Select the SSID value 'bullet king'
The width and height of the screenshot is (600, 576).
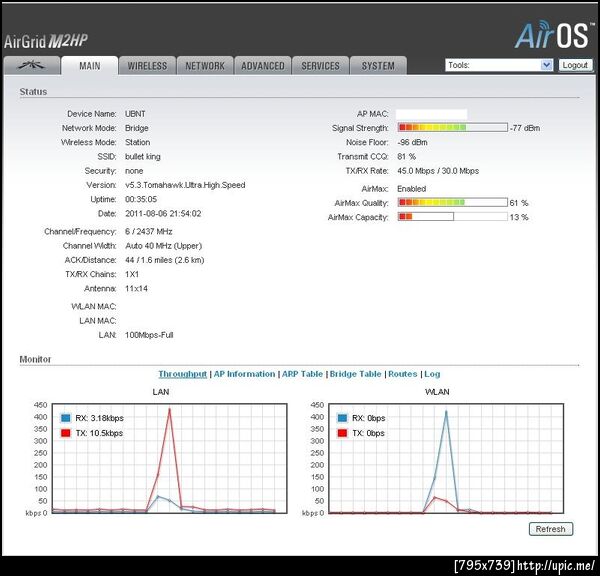[x=143, y=157]
